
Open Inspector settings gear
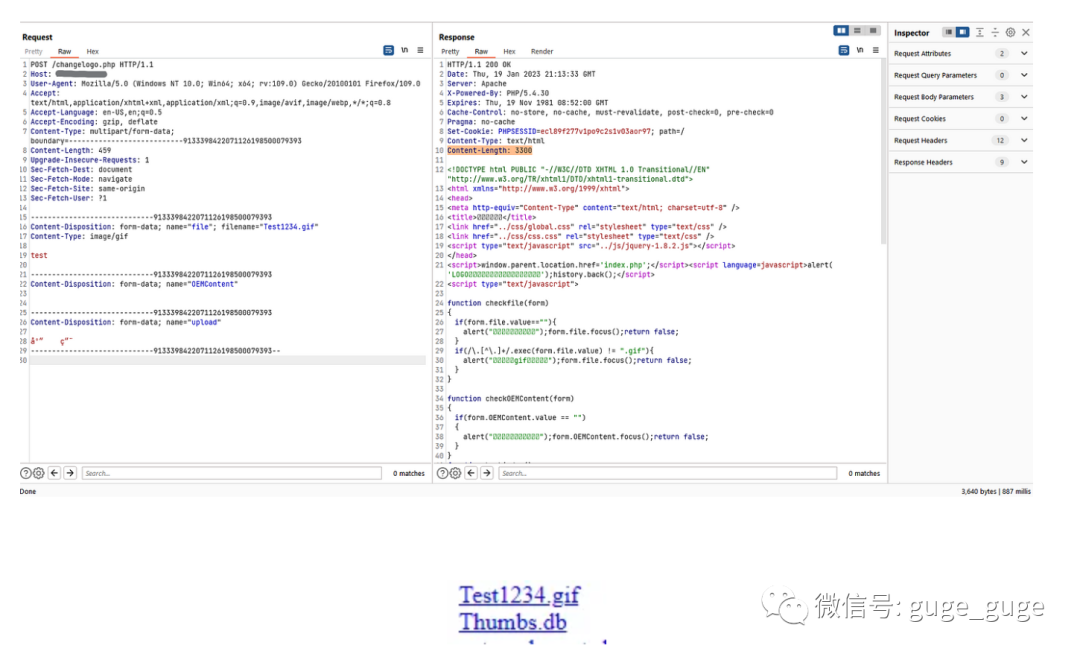point(1010,32)
